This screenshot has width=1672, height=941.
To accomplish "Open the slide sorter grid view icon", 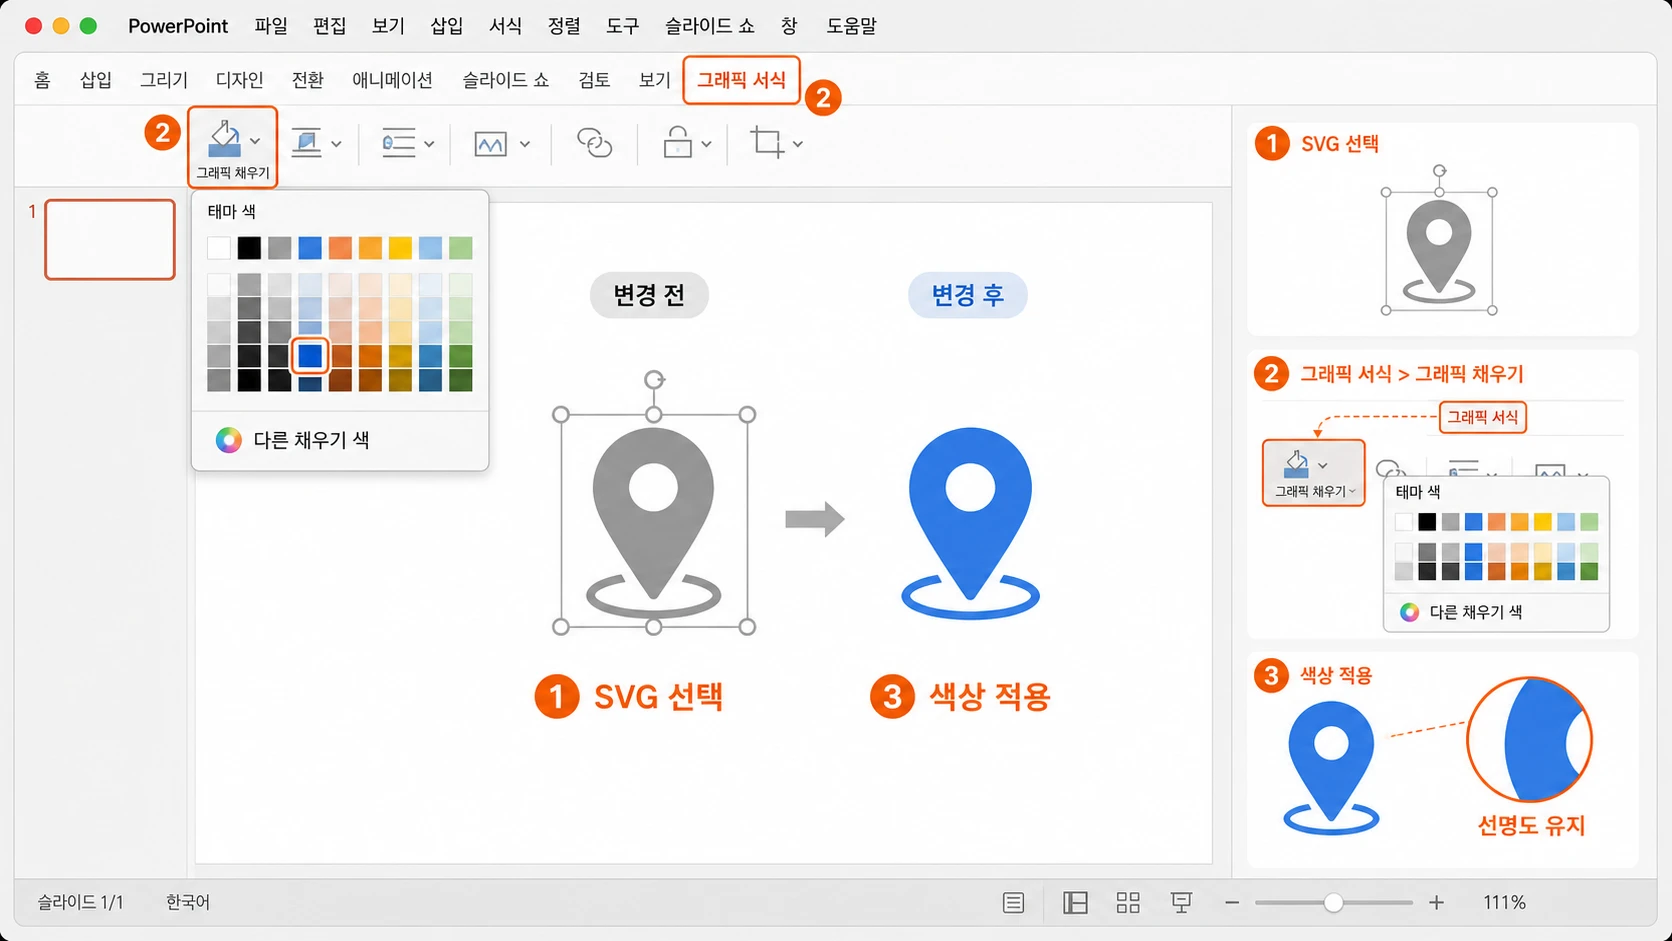I will click(x=1128, y=903).
